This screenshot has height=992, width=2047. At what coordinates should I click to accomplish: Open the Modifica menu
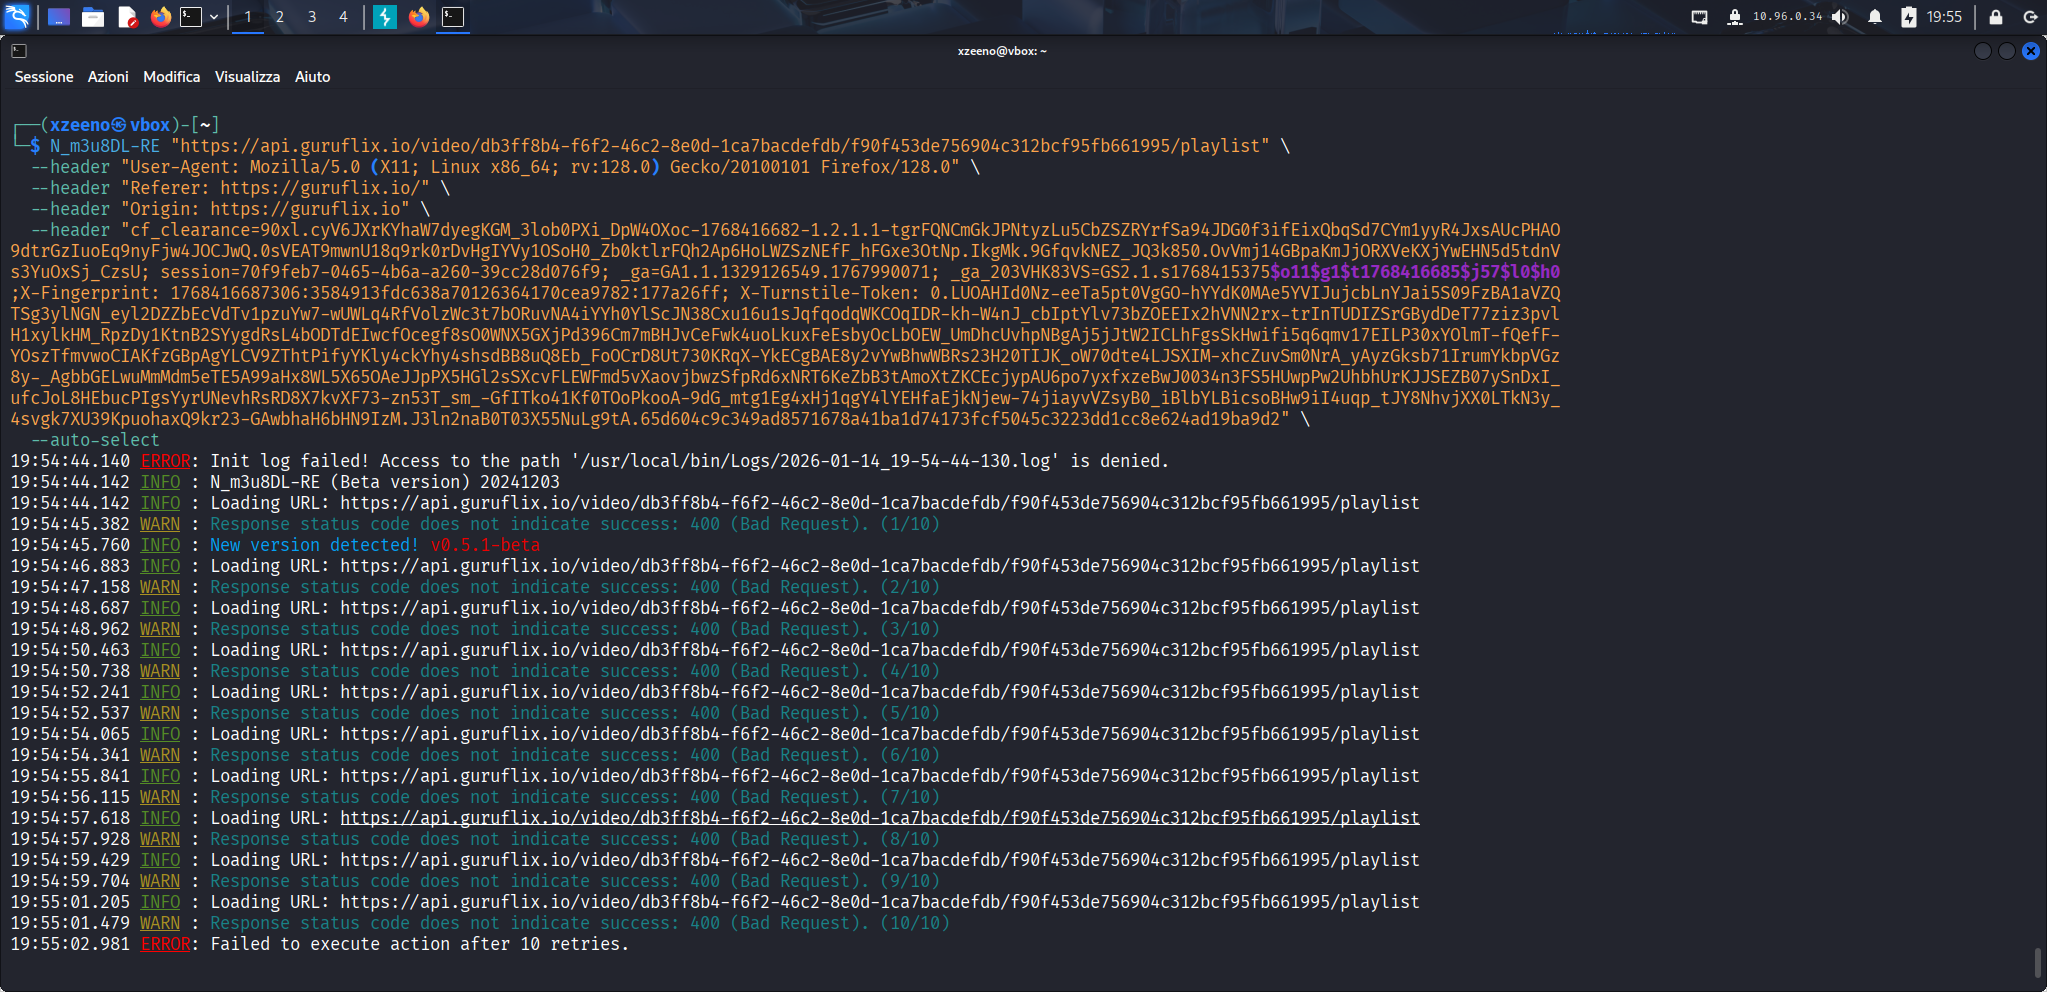point(171,77)
